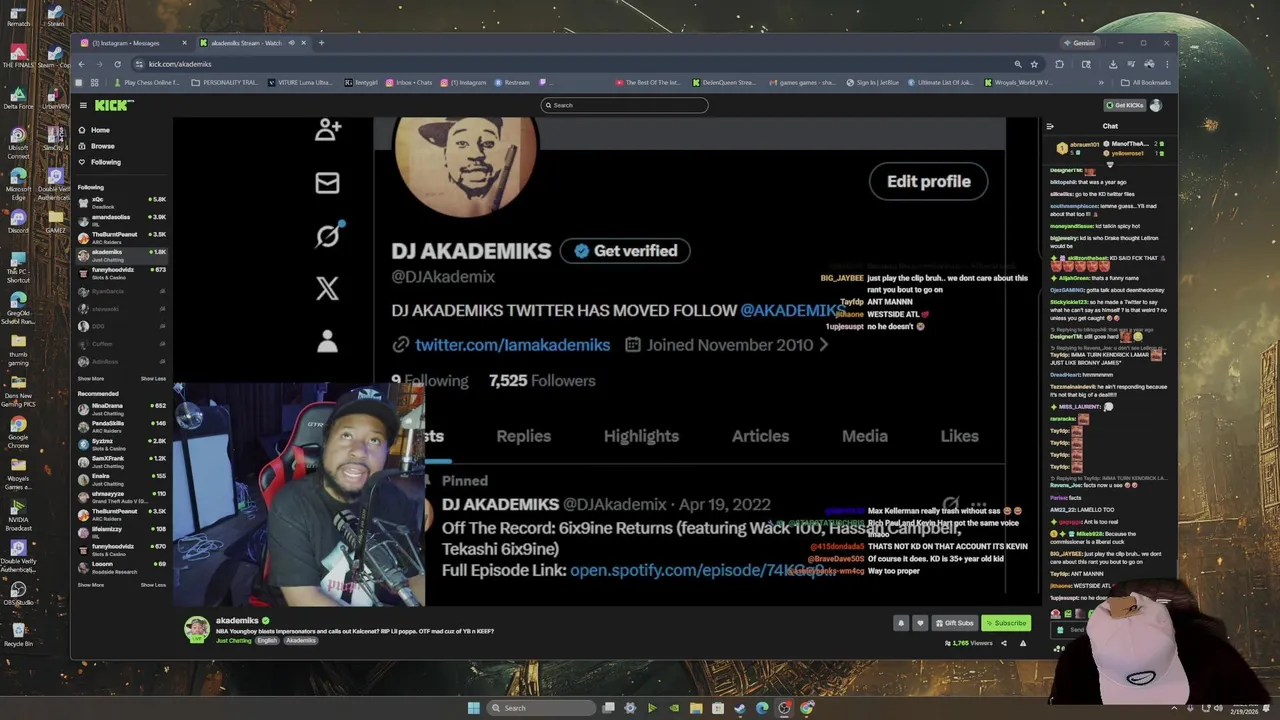Open File Explorer from the taskbar
The height and width of the screenshot is (720, 1280).
pyautogui.click(x=696, y=708)
